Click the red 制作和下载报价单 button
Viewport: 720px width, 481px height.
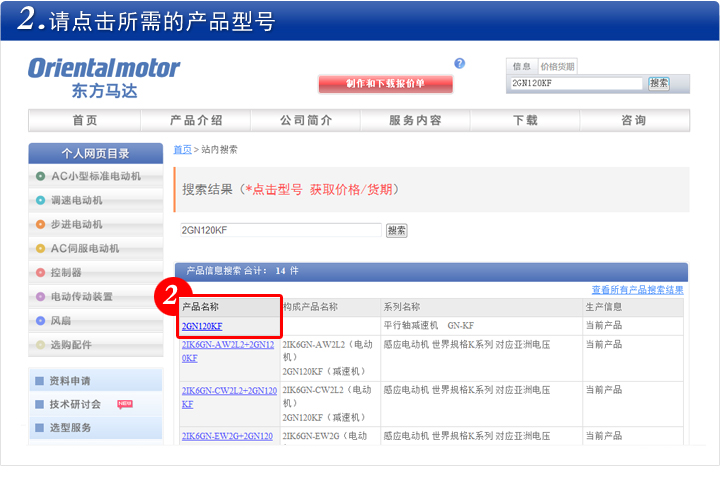pos(385,84)
